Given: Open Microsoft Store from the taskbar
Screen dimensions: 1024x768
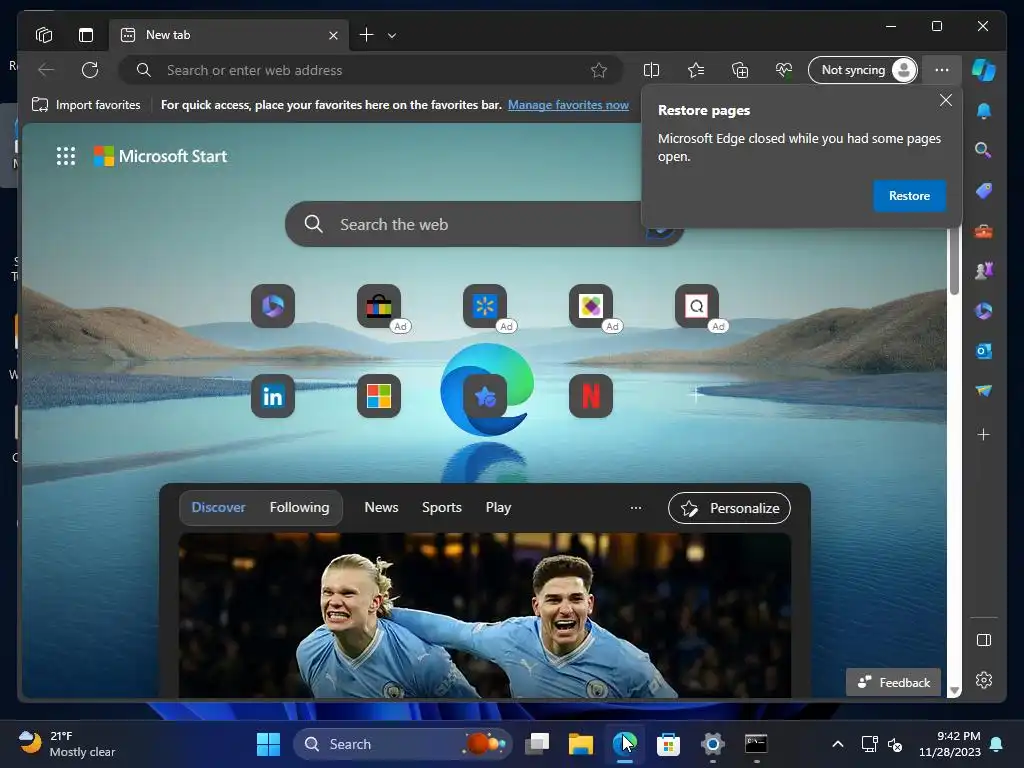Looking at the screenshot, I should [x=668, y=744].
